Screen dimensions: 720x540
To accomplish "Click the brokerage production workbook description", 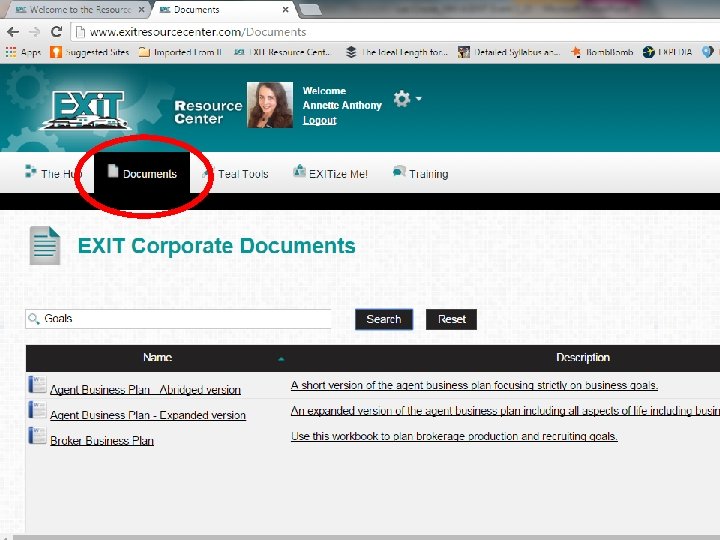I will [x=454, y=436].
